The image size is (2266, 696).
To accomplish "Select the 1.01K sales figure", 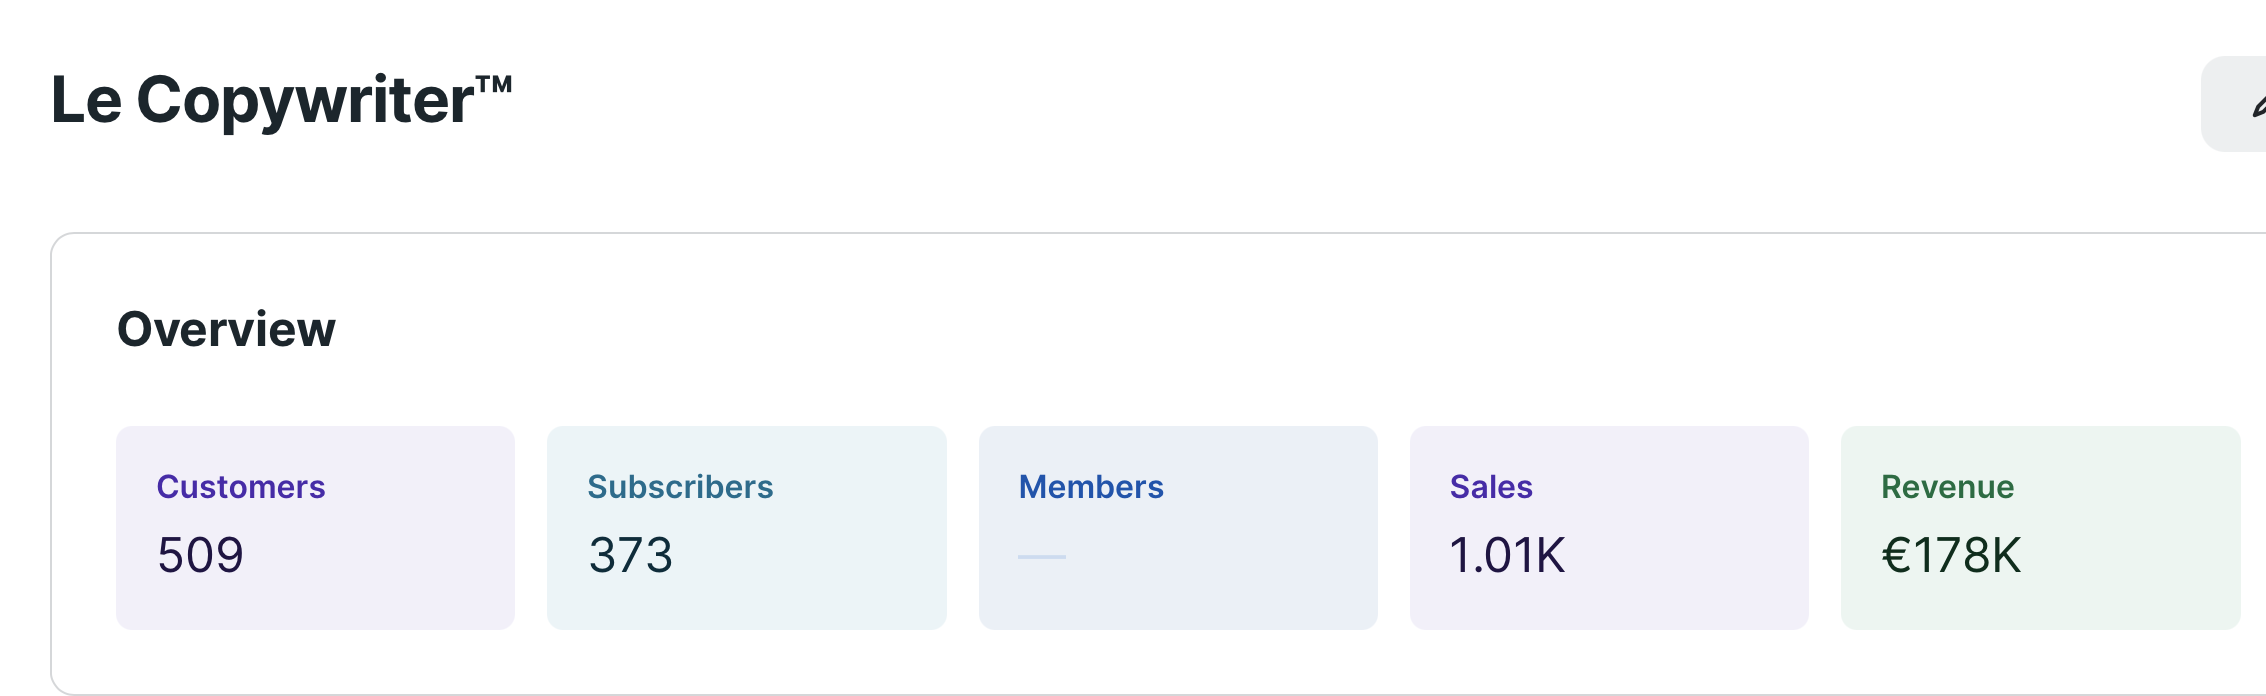I will tap(1507, 555).
